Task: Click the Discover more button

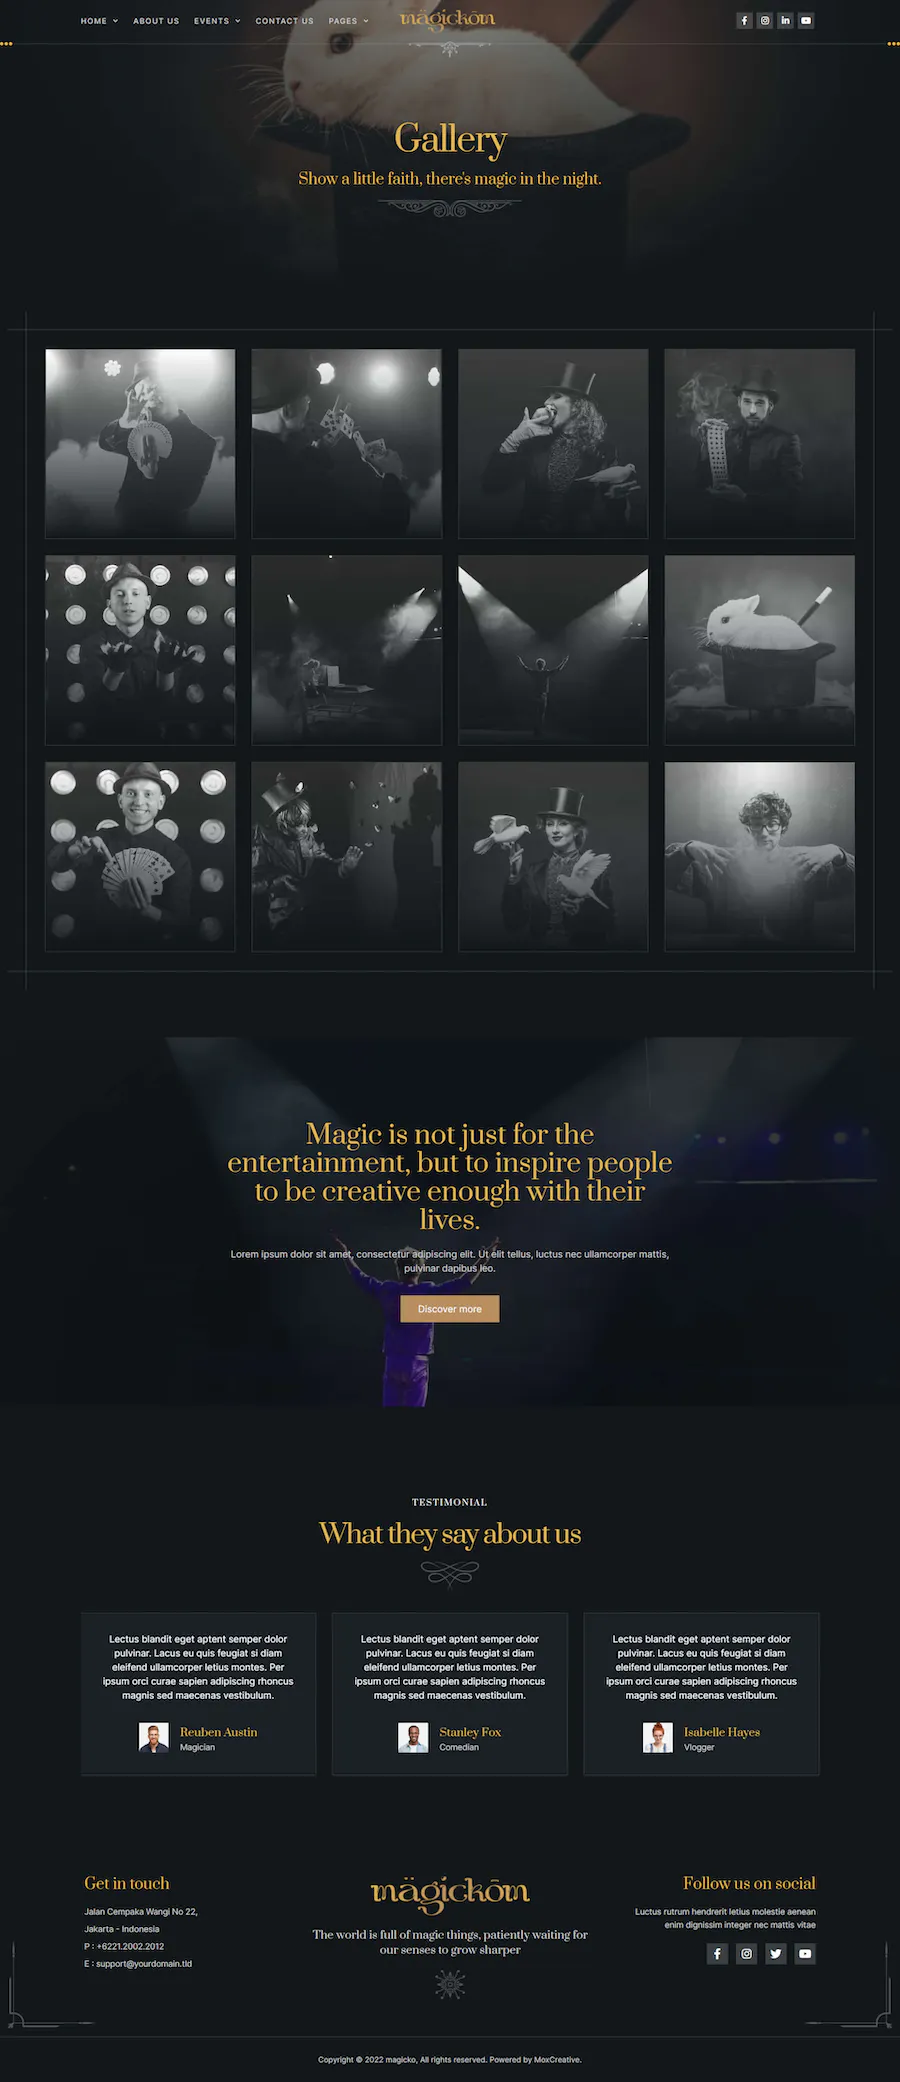Action: pos(450,1309)
